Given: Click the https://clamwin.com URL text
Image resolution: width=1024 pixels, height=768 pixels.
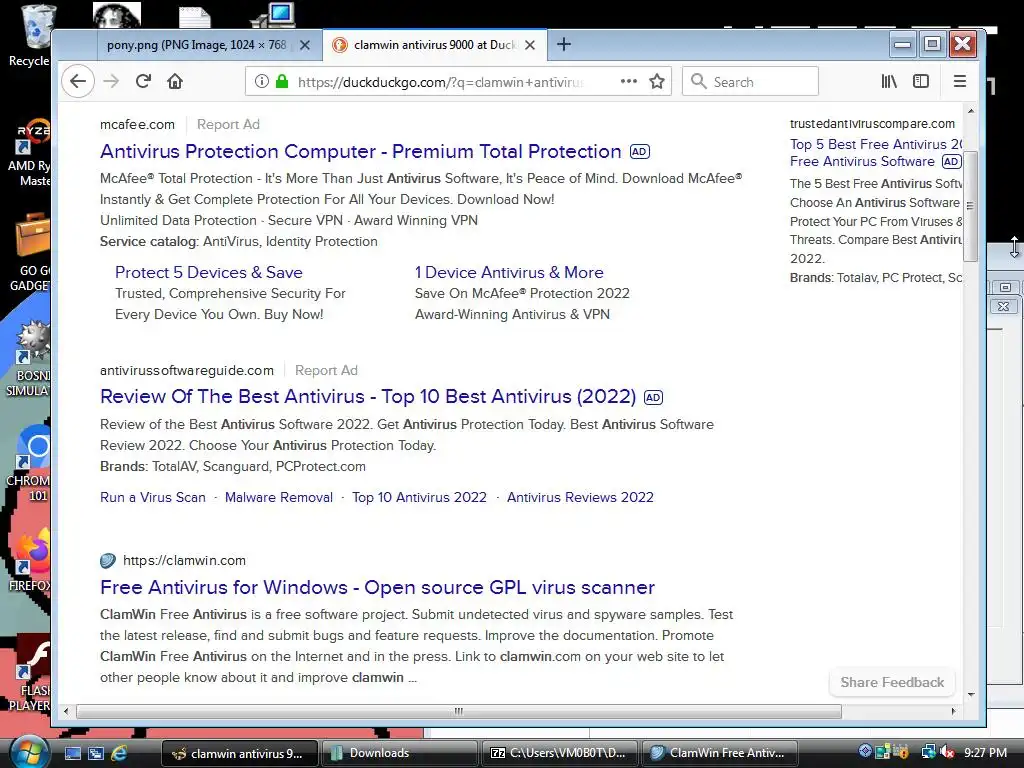Looking at the screenshot, I should click(x=184, y=560).
